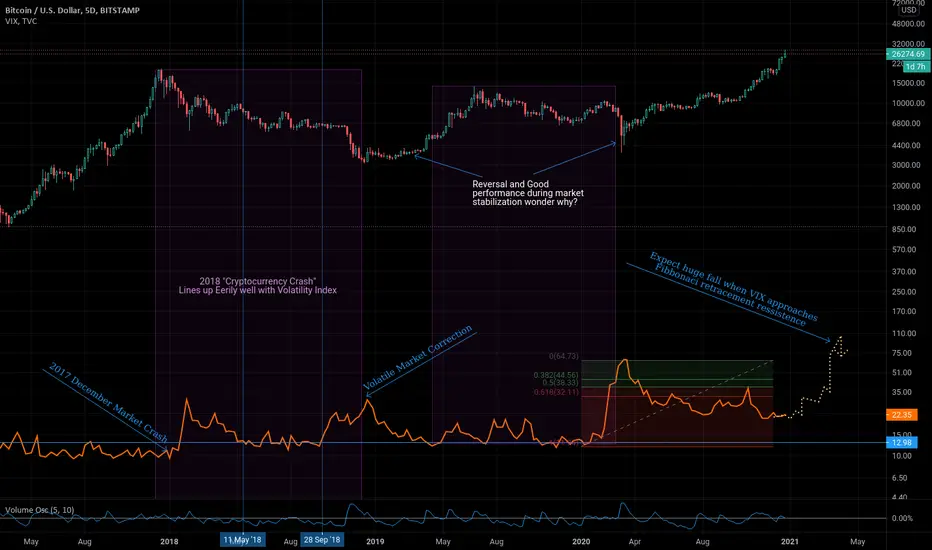Click the 0.5(38.33) Fibonacci level label

point(560,383)
